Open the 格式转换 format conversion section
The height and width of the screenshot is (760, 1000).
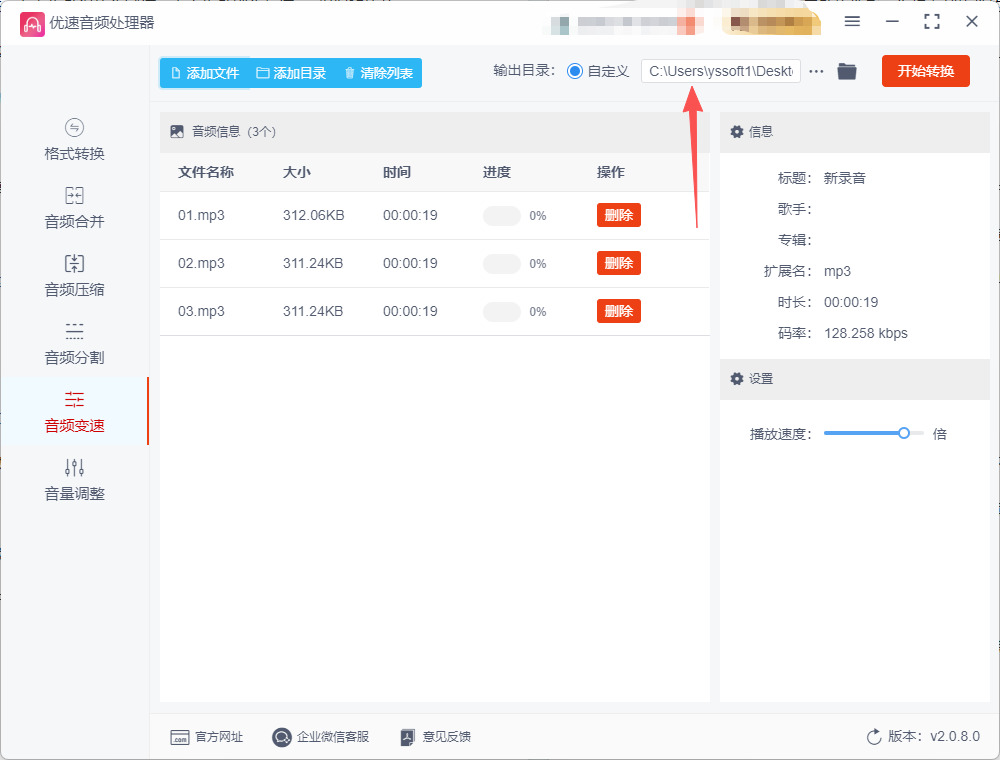(x=74, y=140)
